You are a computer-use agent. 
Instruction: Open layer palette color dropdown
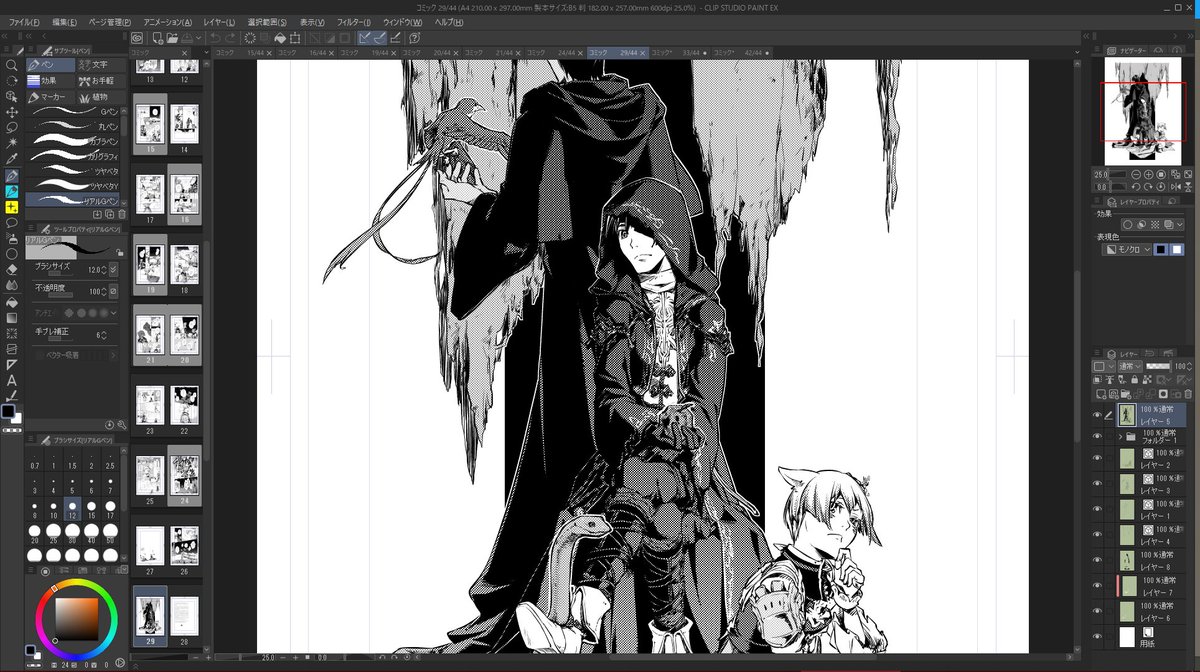tap(1104, 367)
